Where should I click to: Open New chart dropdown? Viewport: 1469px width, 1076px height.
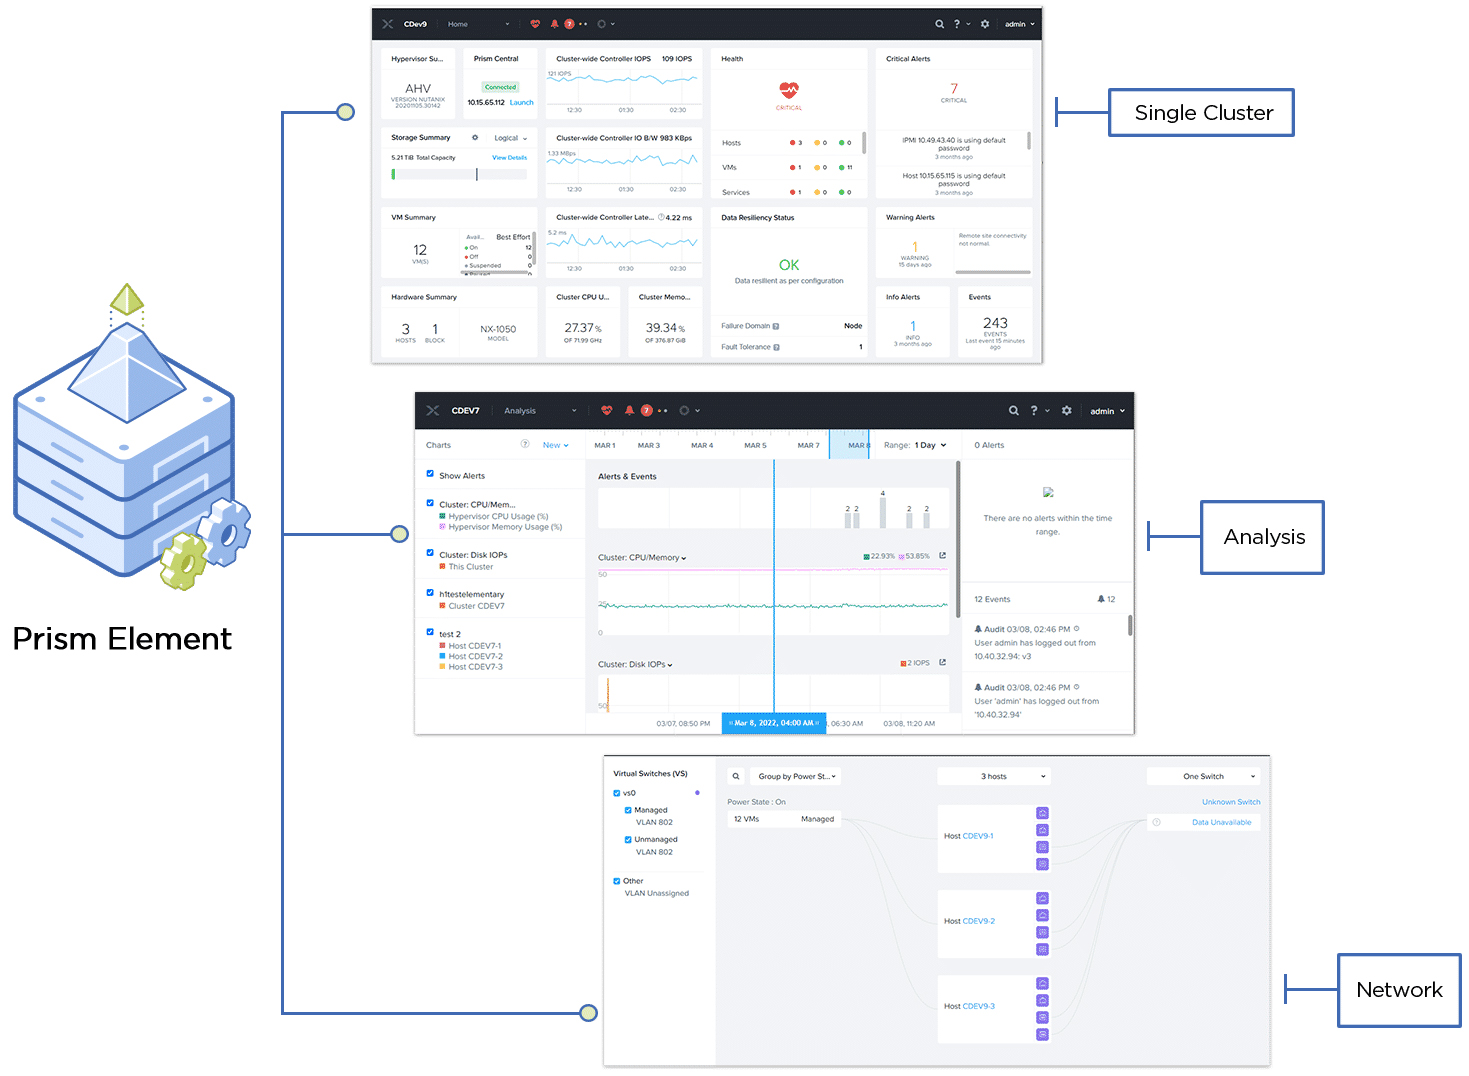(555, 445)
